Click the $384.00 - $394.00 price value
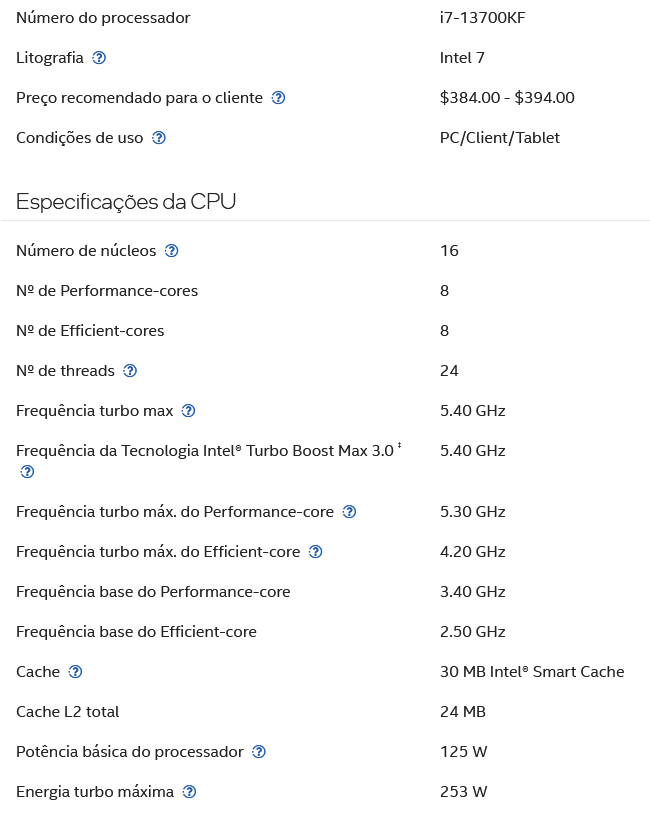Screen dimensions: 650x822 (x=507, y=98)
